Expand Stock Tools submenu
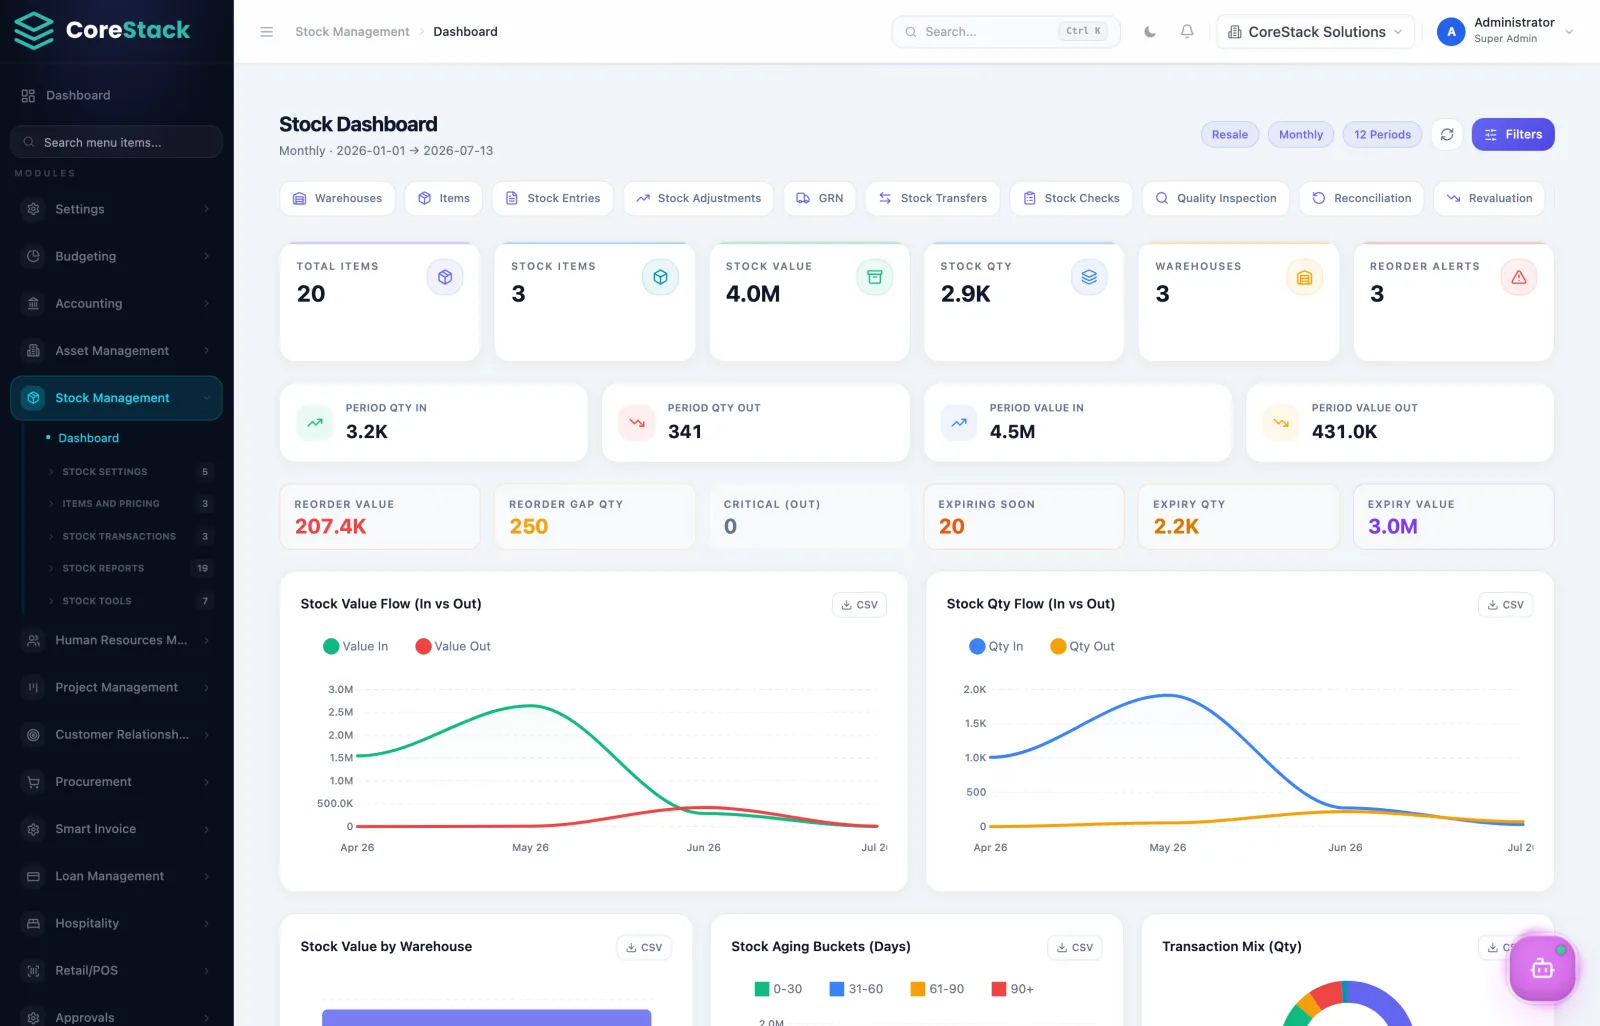1600x1026 pixels. pyautogui.click(x=128, y=601)
